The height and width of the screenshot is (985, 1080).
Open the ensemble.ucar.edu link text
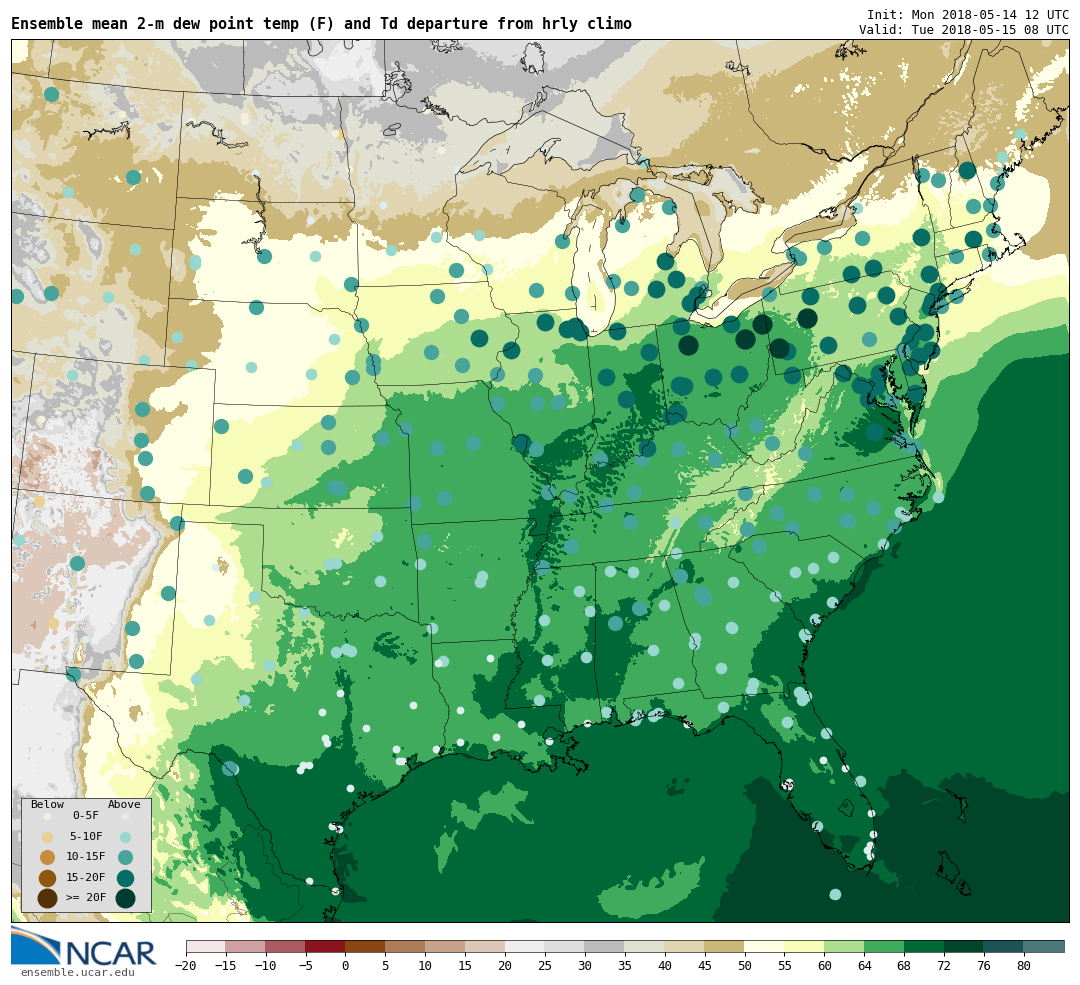point(77,972)
